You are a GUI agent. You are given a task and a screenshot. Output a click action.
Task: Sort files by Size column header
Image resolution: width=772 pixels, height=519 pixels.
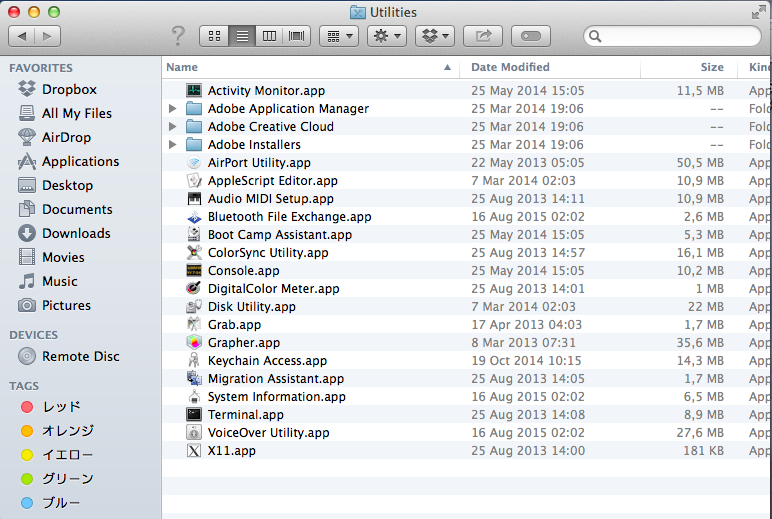pos(711,67)
